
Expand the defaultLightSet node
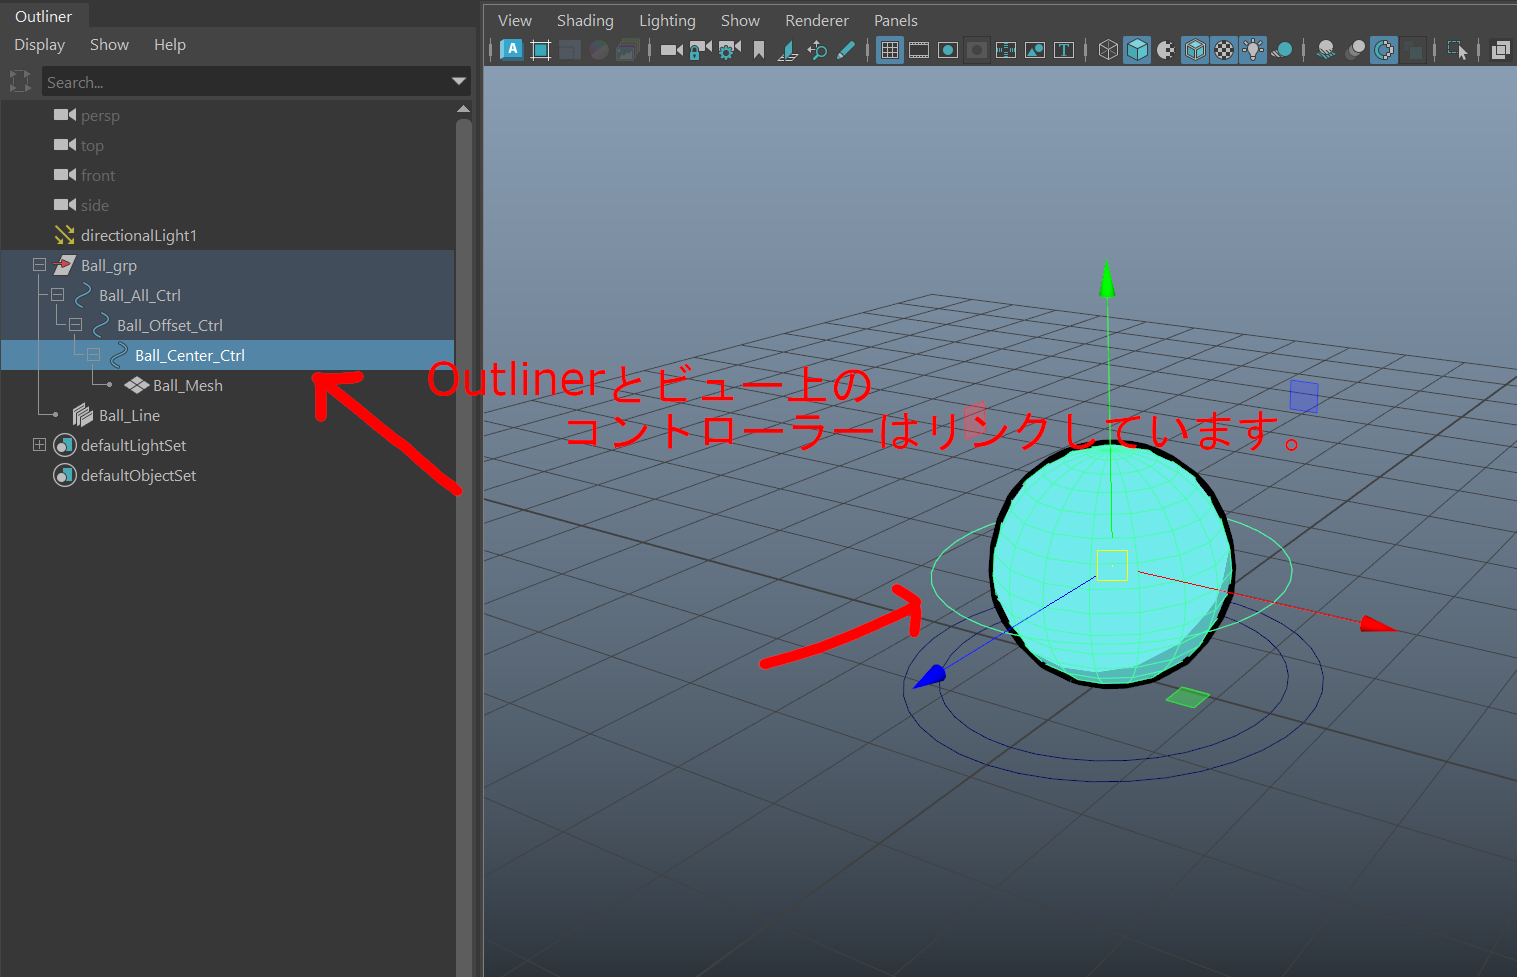[39, 445]
